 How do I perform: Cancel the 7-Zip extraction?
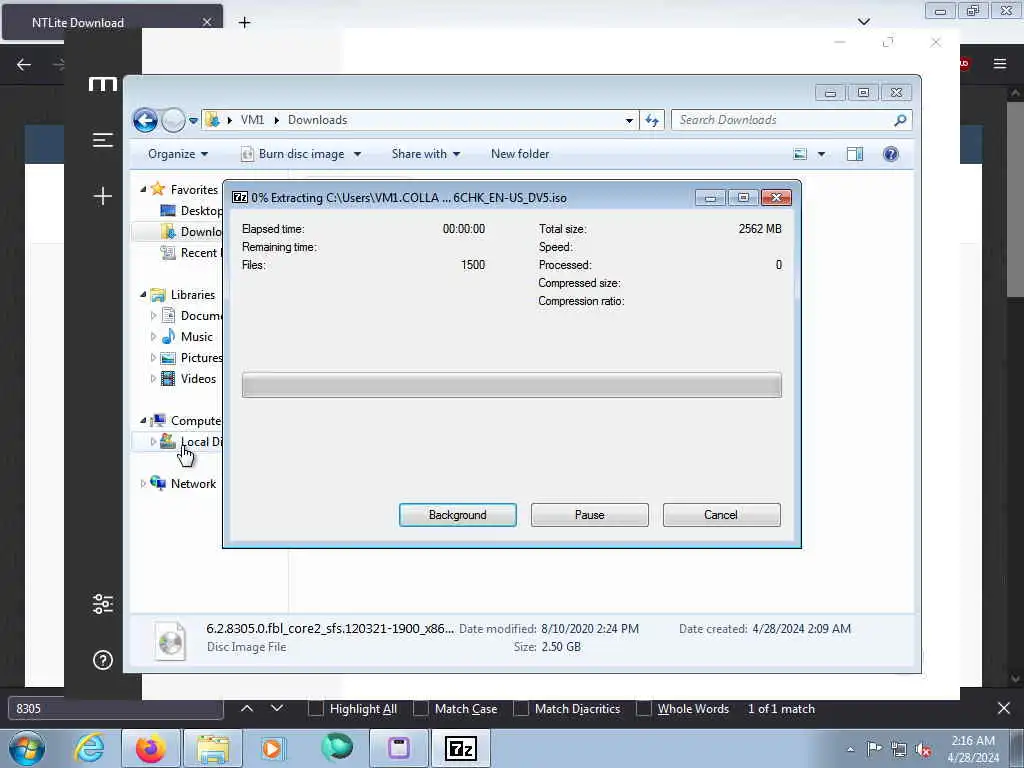(721, 515)
